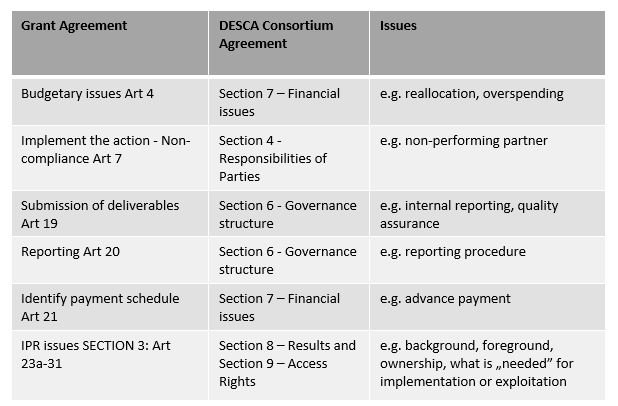Click 'Identify payment schedule Art 21' cell
The image size is (618, 406).
(x=98, y=307)
